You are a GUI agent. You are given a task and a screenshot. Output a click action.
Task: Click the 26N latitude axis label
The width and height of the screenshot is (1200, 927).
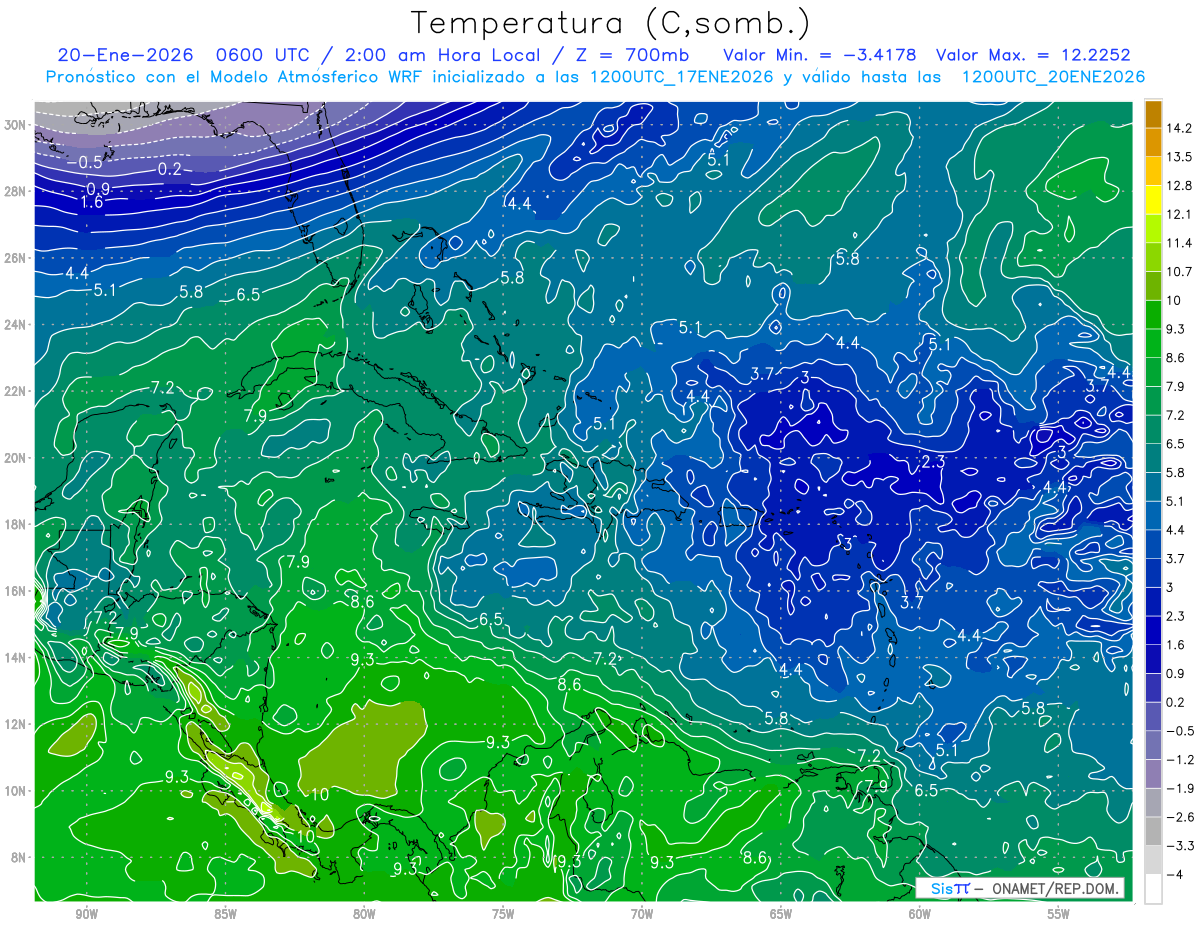[17, 258]
